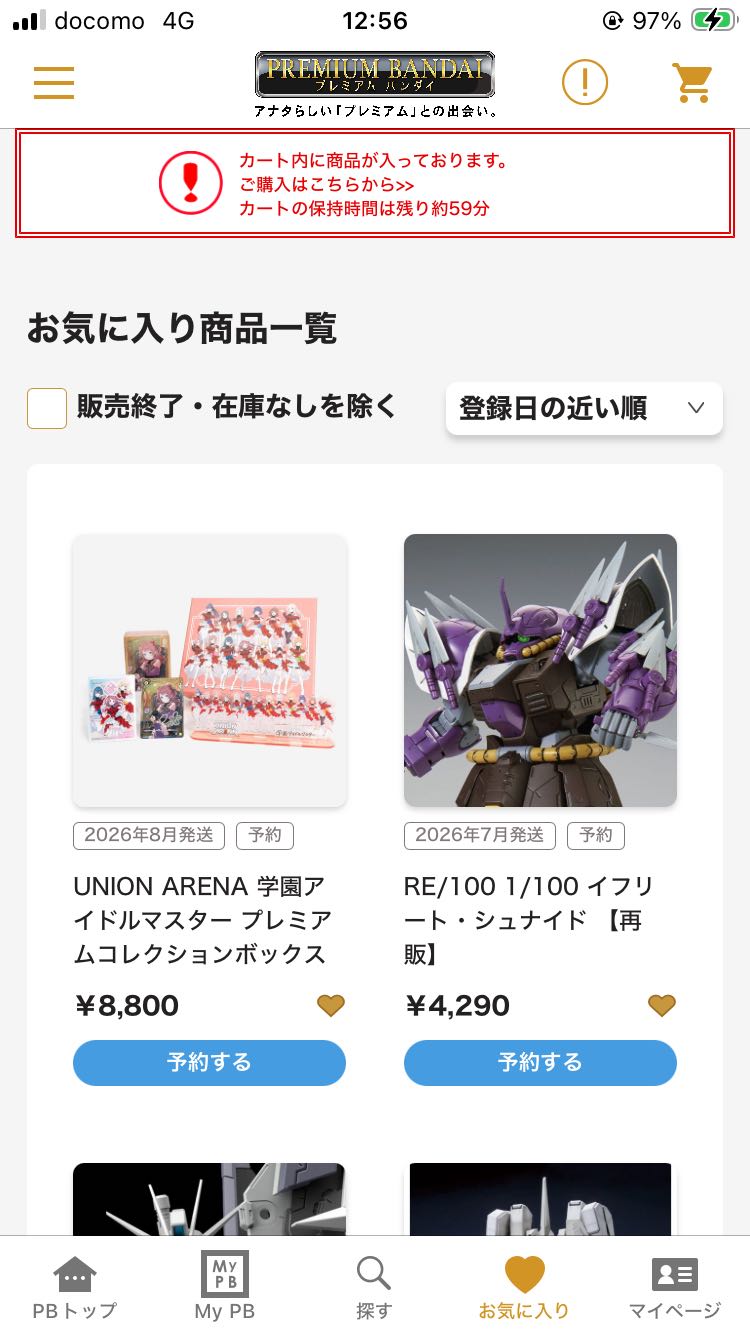The image size is (750, 1334).
Task: Open the hamburger menu icon
Action: click(x=54, y=82)
